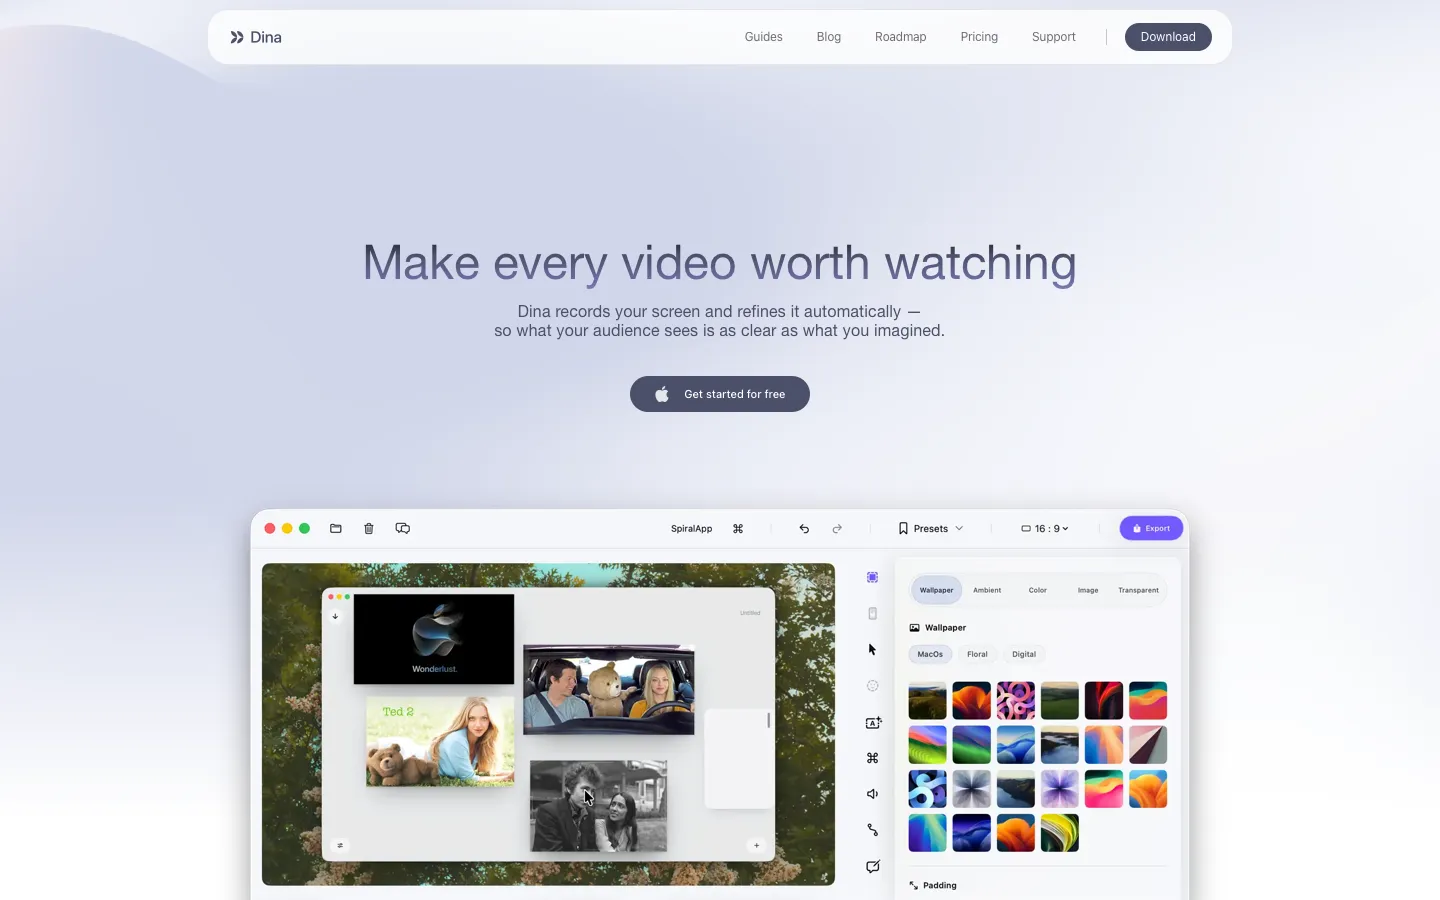Open the Roadmap link
1440x900 pixels.
pos(900,37)
